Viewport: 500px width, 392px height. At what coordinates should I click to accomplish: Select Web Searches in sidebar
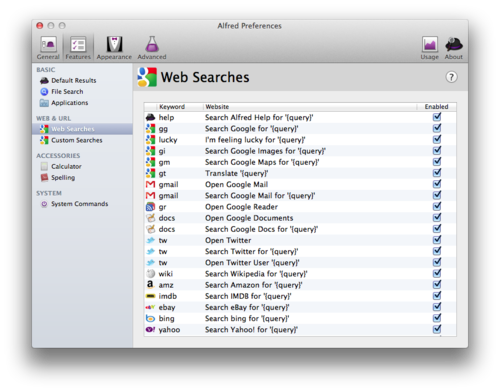point(82,129)
